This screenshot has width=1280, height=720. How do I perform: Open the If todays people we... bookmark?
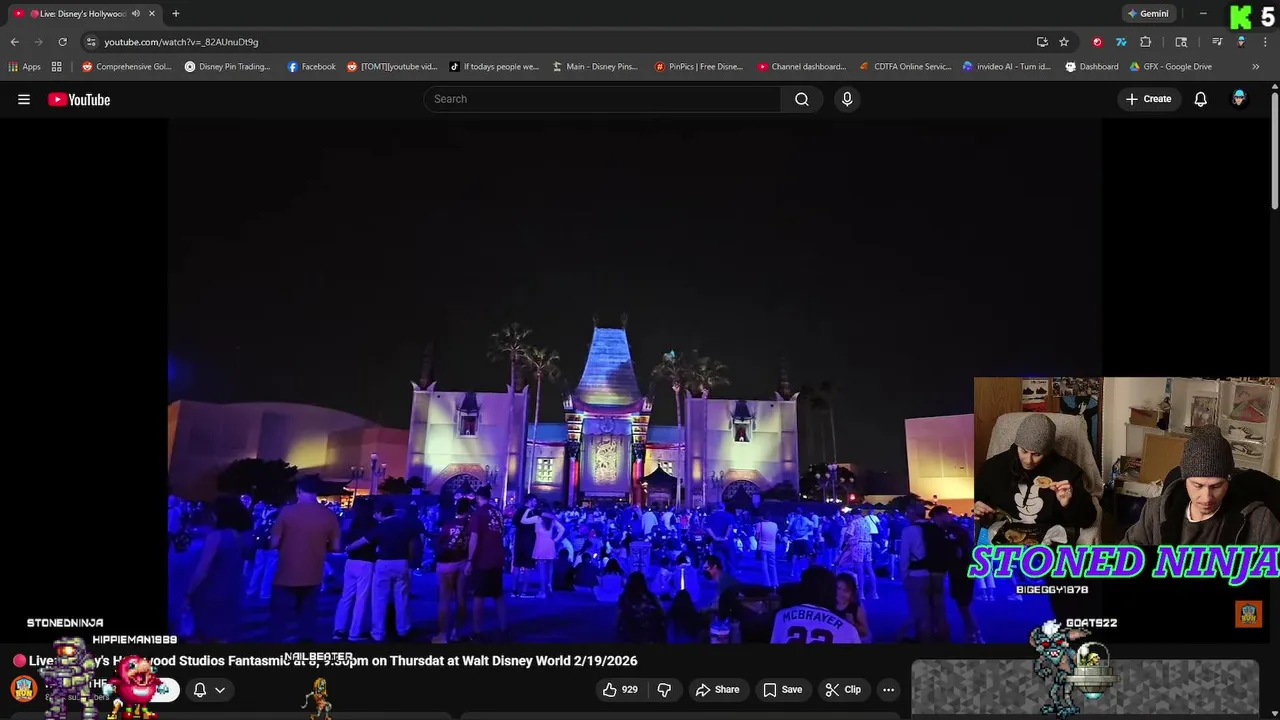click(495, 67)
